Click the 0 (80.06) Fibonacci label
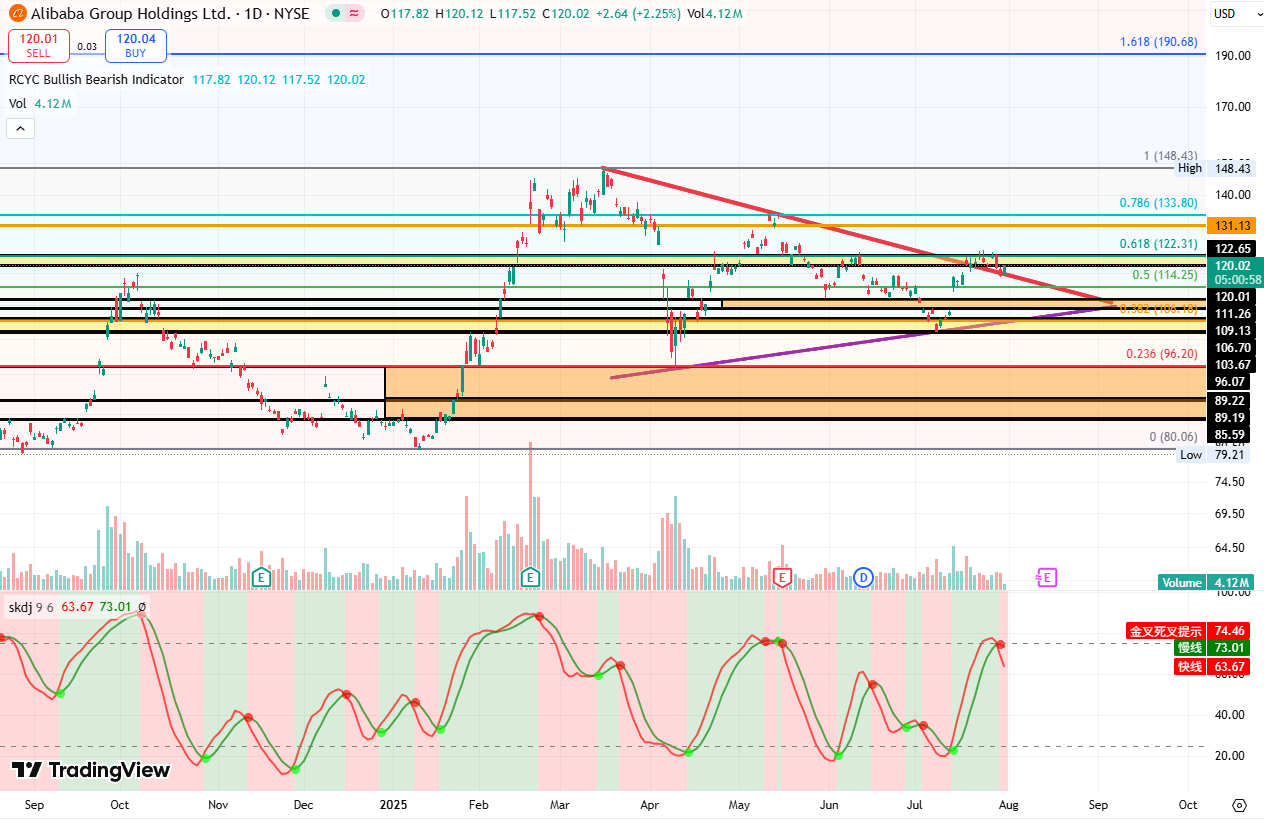Viewport: 1264px width, 820px height. click(1173, 437)
